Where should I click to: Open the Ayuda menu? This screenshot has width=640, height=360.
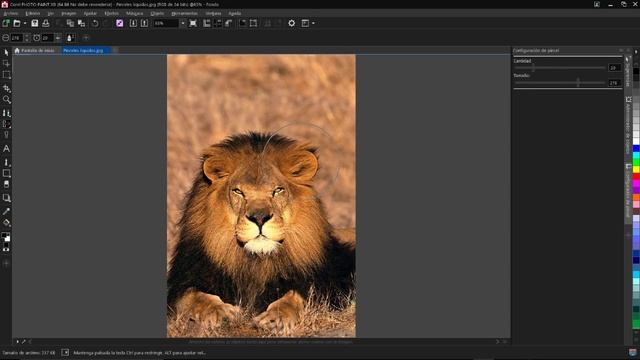[234, 13]
